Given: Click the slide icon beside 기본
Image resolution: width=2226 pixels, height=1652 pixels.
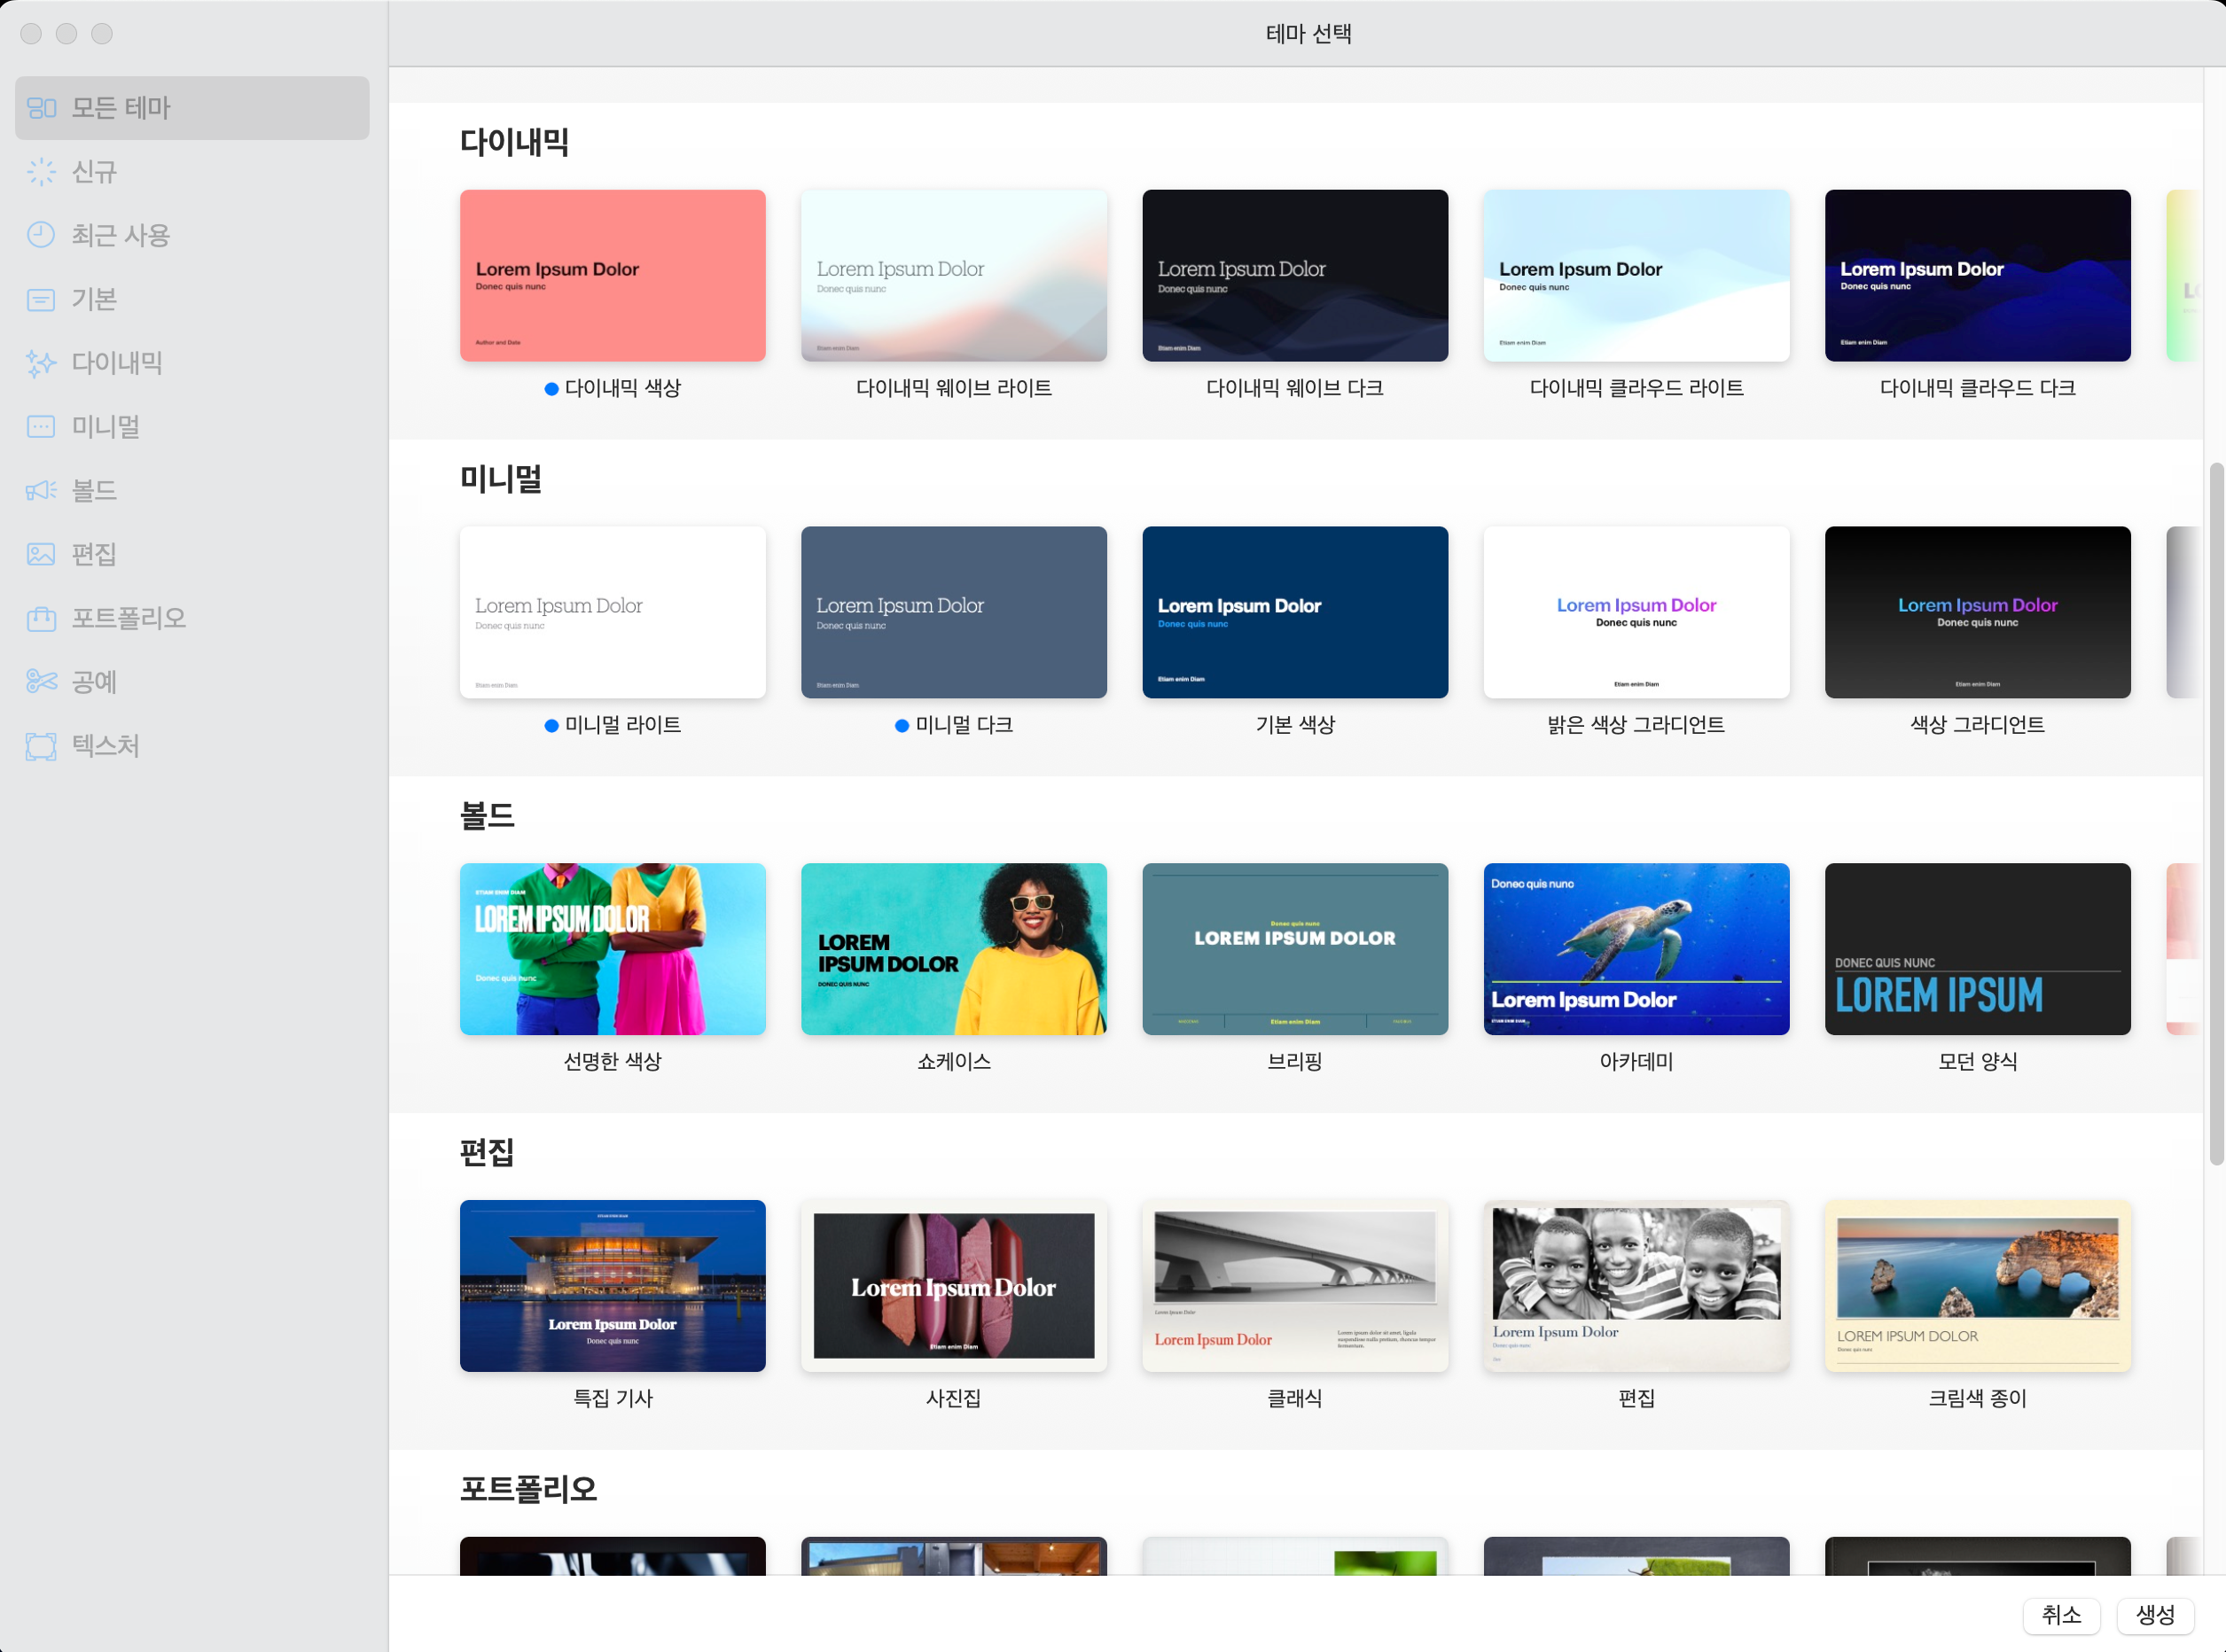Looking at the screenshot, I should click(41, 299).
